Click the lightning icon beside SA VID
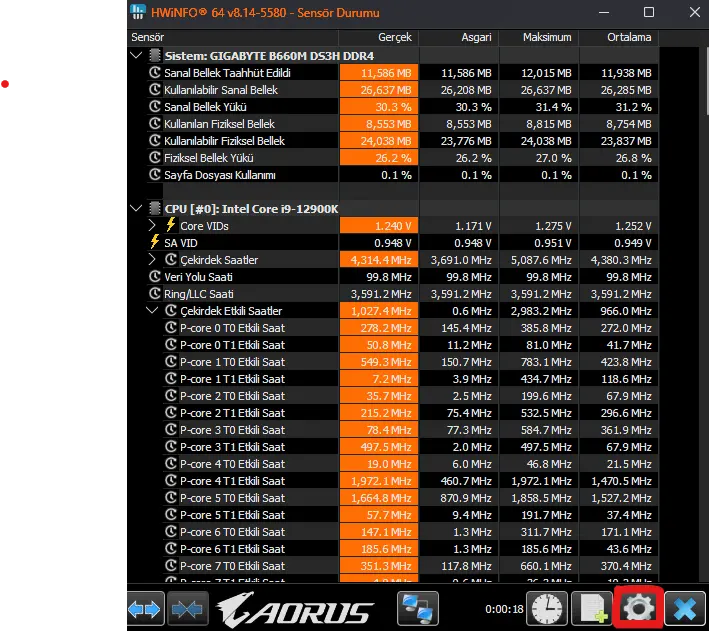Screen dimensions: 709x631 (x=155, y=242)
